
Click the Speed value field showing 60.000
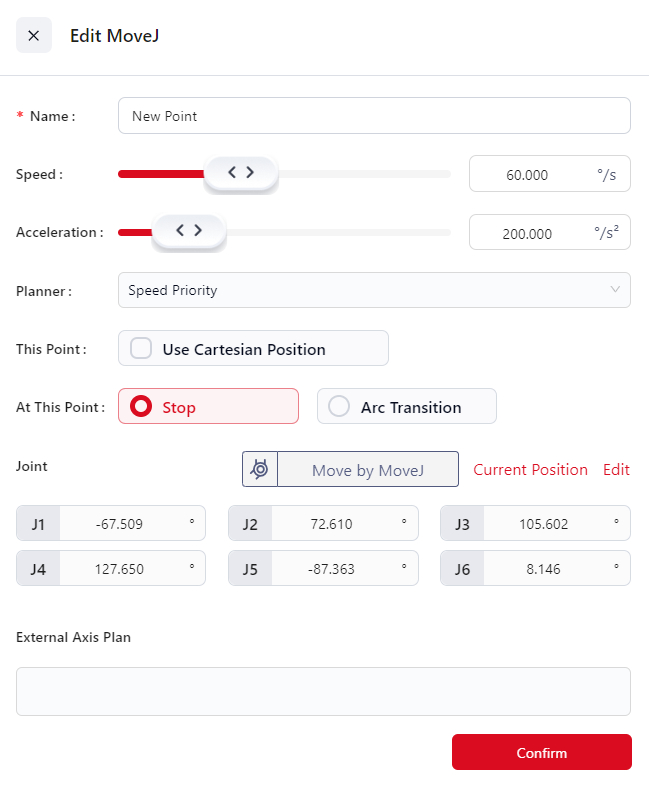(x=528, y=175)
